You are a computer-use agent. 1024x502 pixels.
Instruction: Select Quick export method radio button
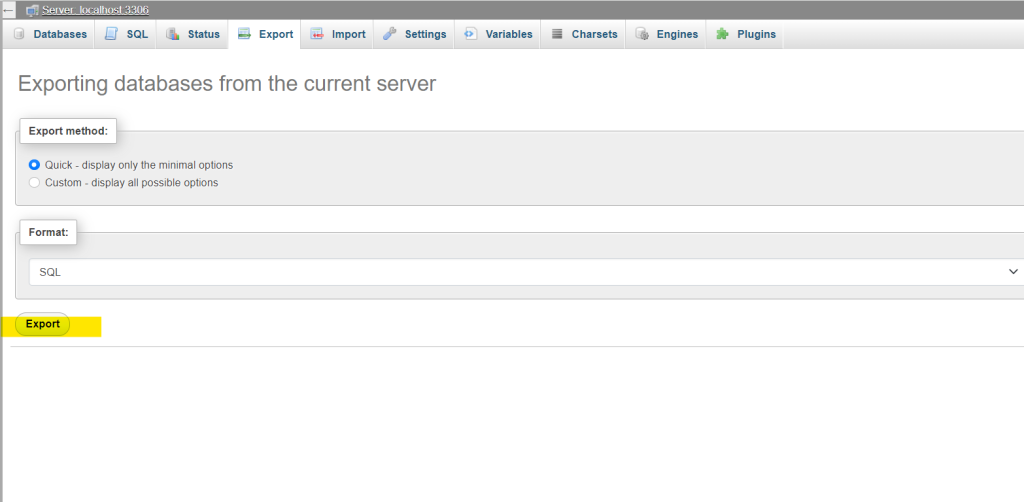click(35, 165)
